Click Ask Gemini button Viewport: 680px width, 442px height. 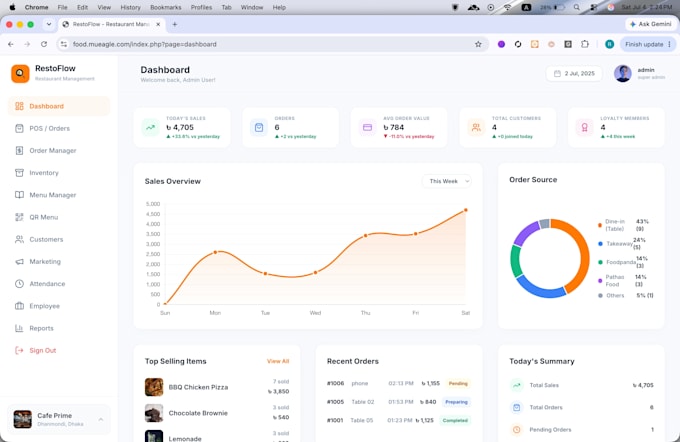(x=651, y=24)
